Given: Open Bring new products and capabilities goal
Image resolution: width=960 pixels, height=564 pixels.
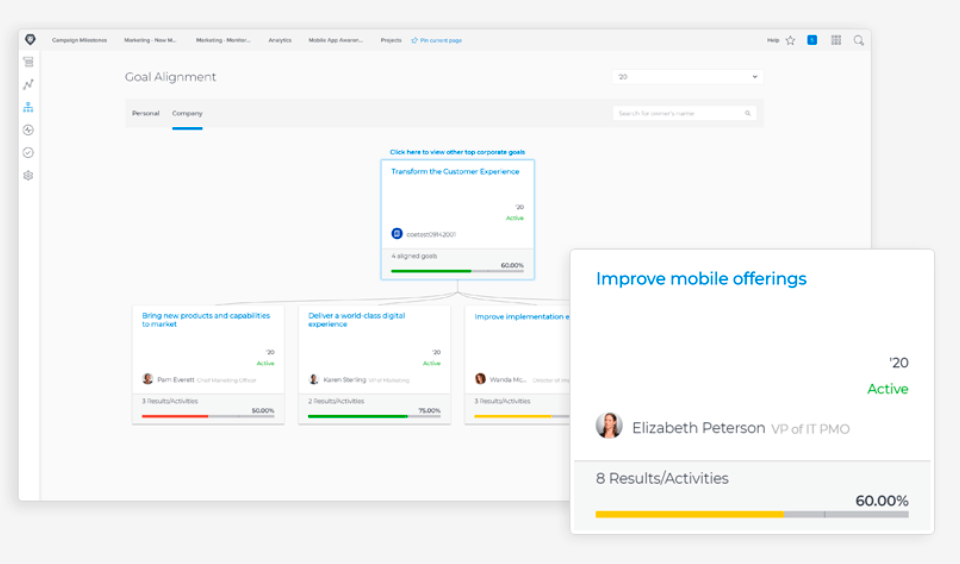Looking at the screenshot, I should (206, 320).
